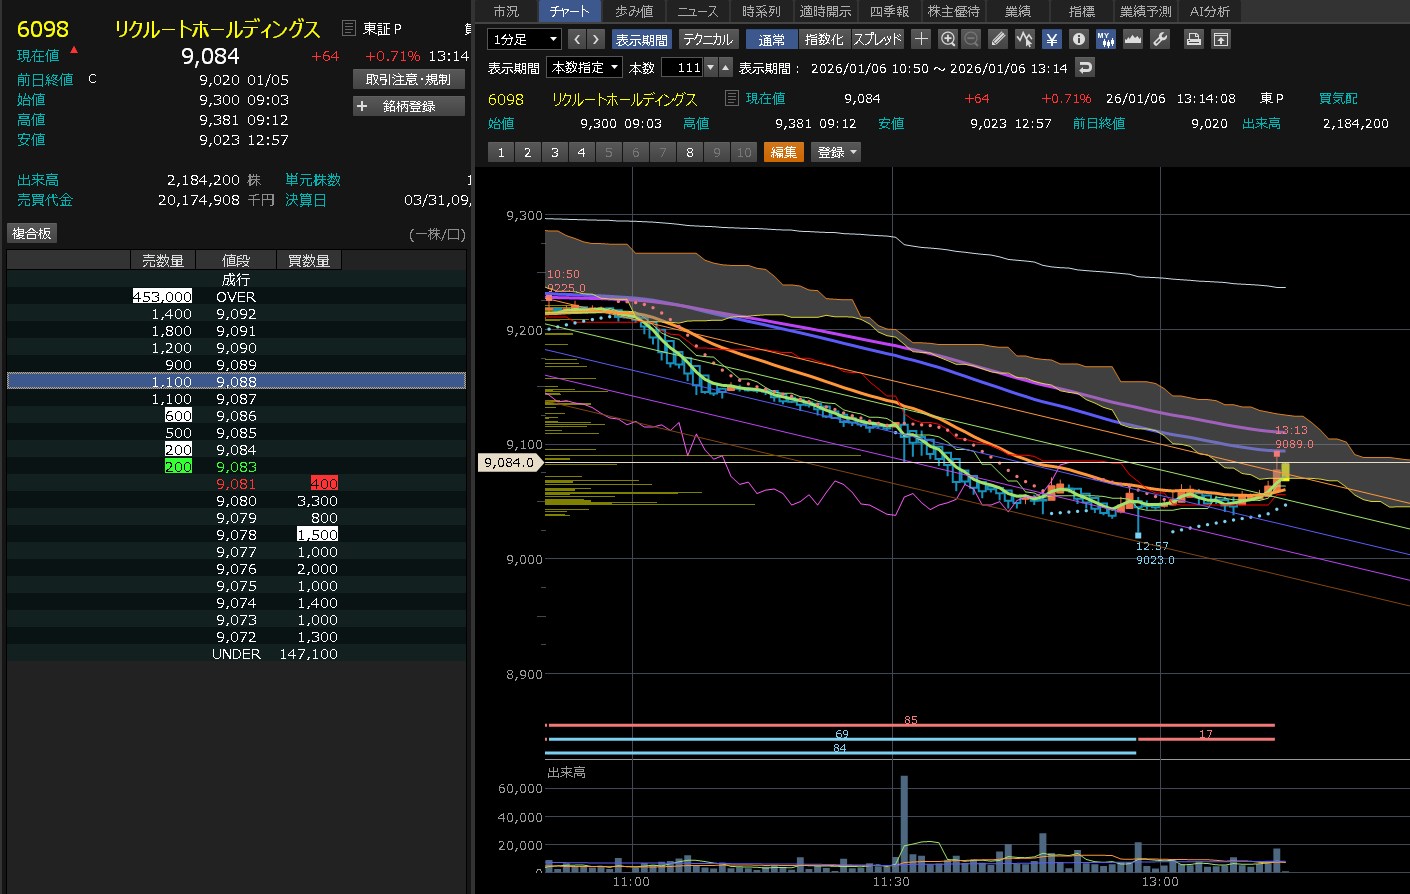1410x894 pixels.
Task: Open the 登録 dropdown menu
Action: (x=837, y=152)
